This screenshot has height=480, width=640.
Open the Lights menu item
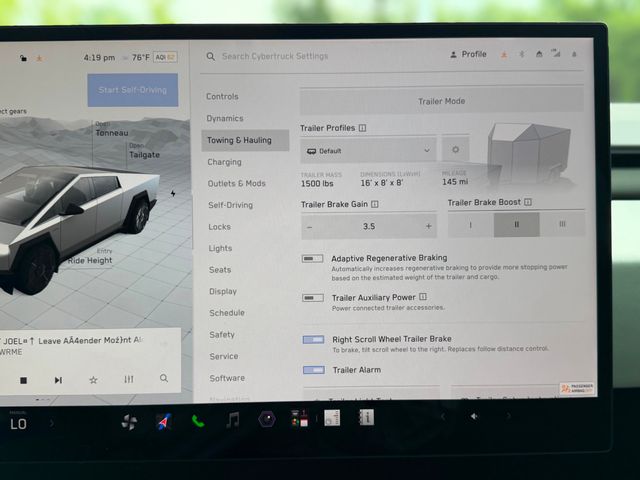point(220,248)
